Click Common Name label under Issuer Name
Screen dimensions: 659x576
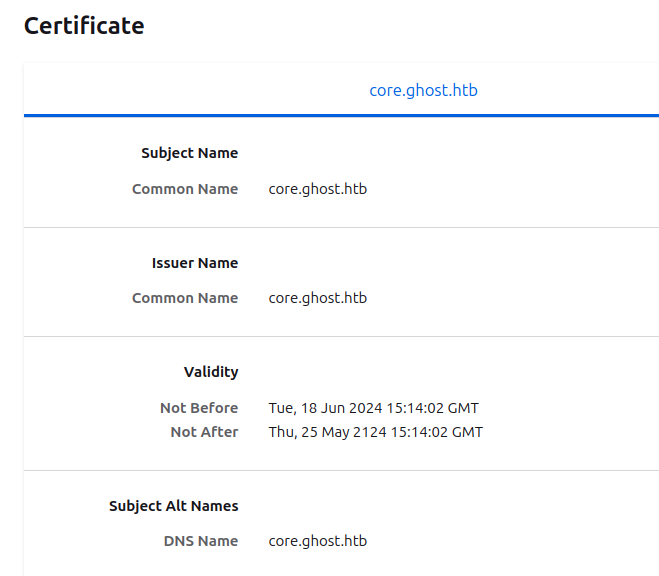185,298
